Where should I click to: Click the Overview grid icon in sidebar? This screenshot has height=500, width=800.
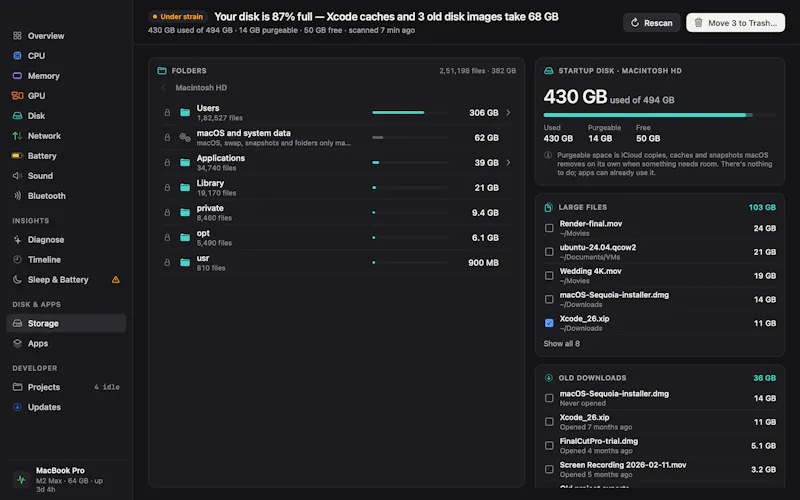(x=17, y=36)
